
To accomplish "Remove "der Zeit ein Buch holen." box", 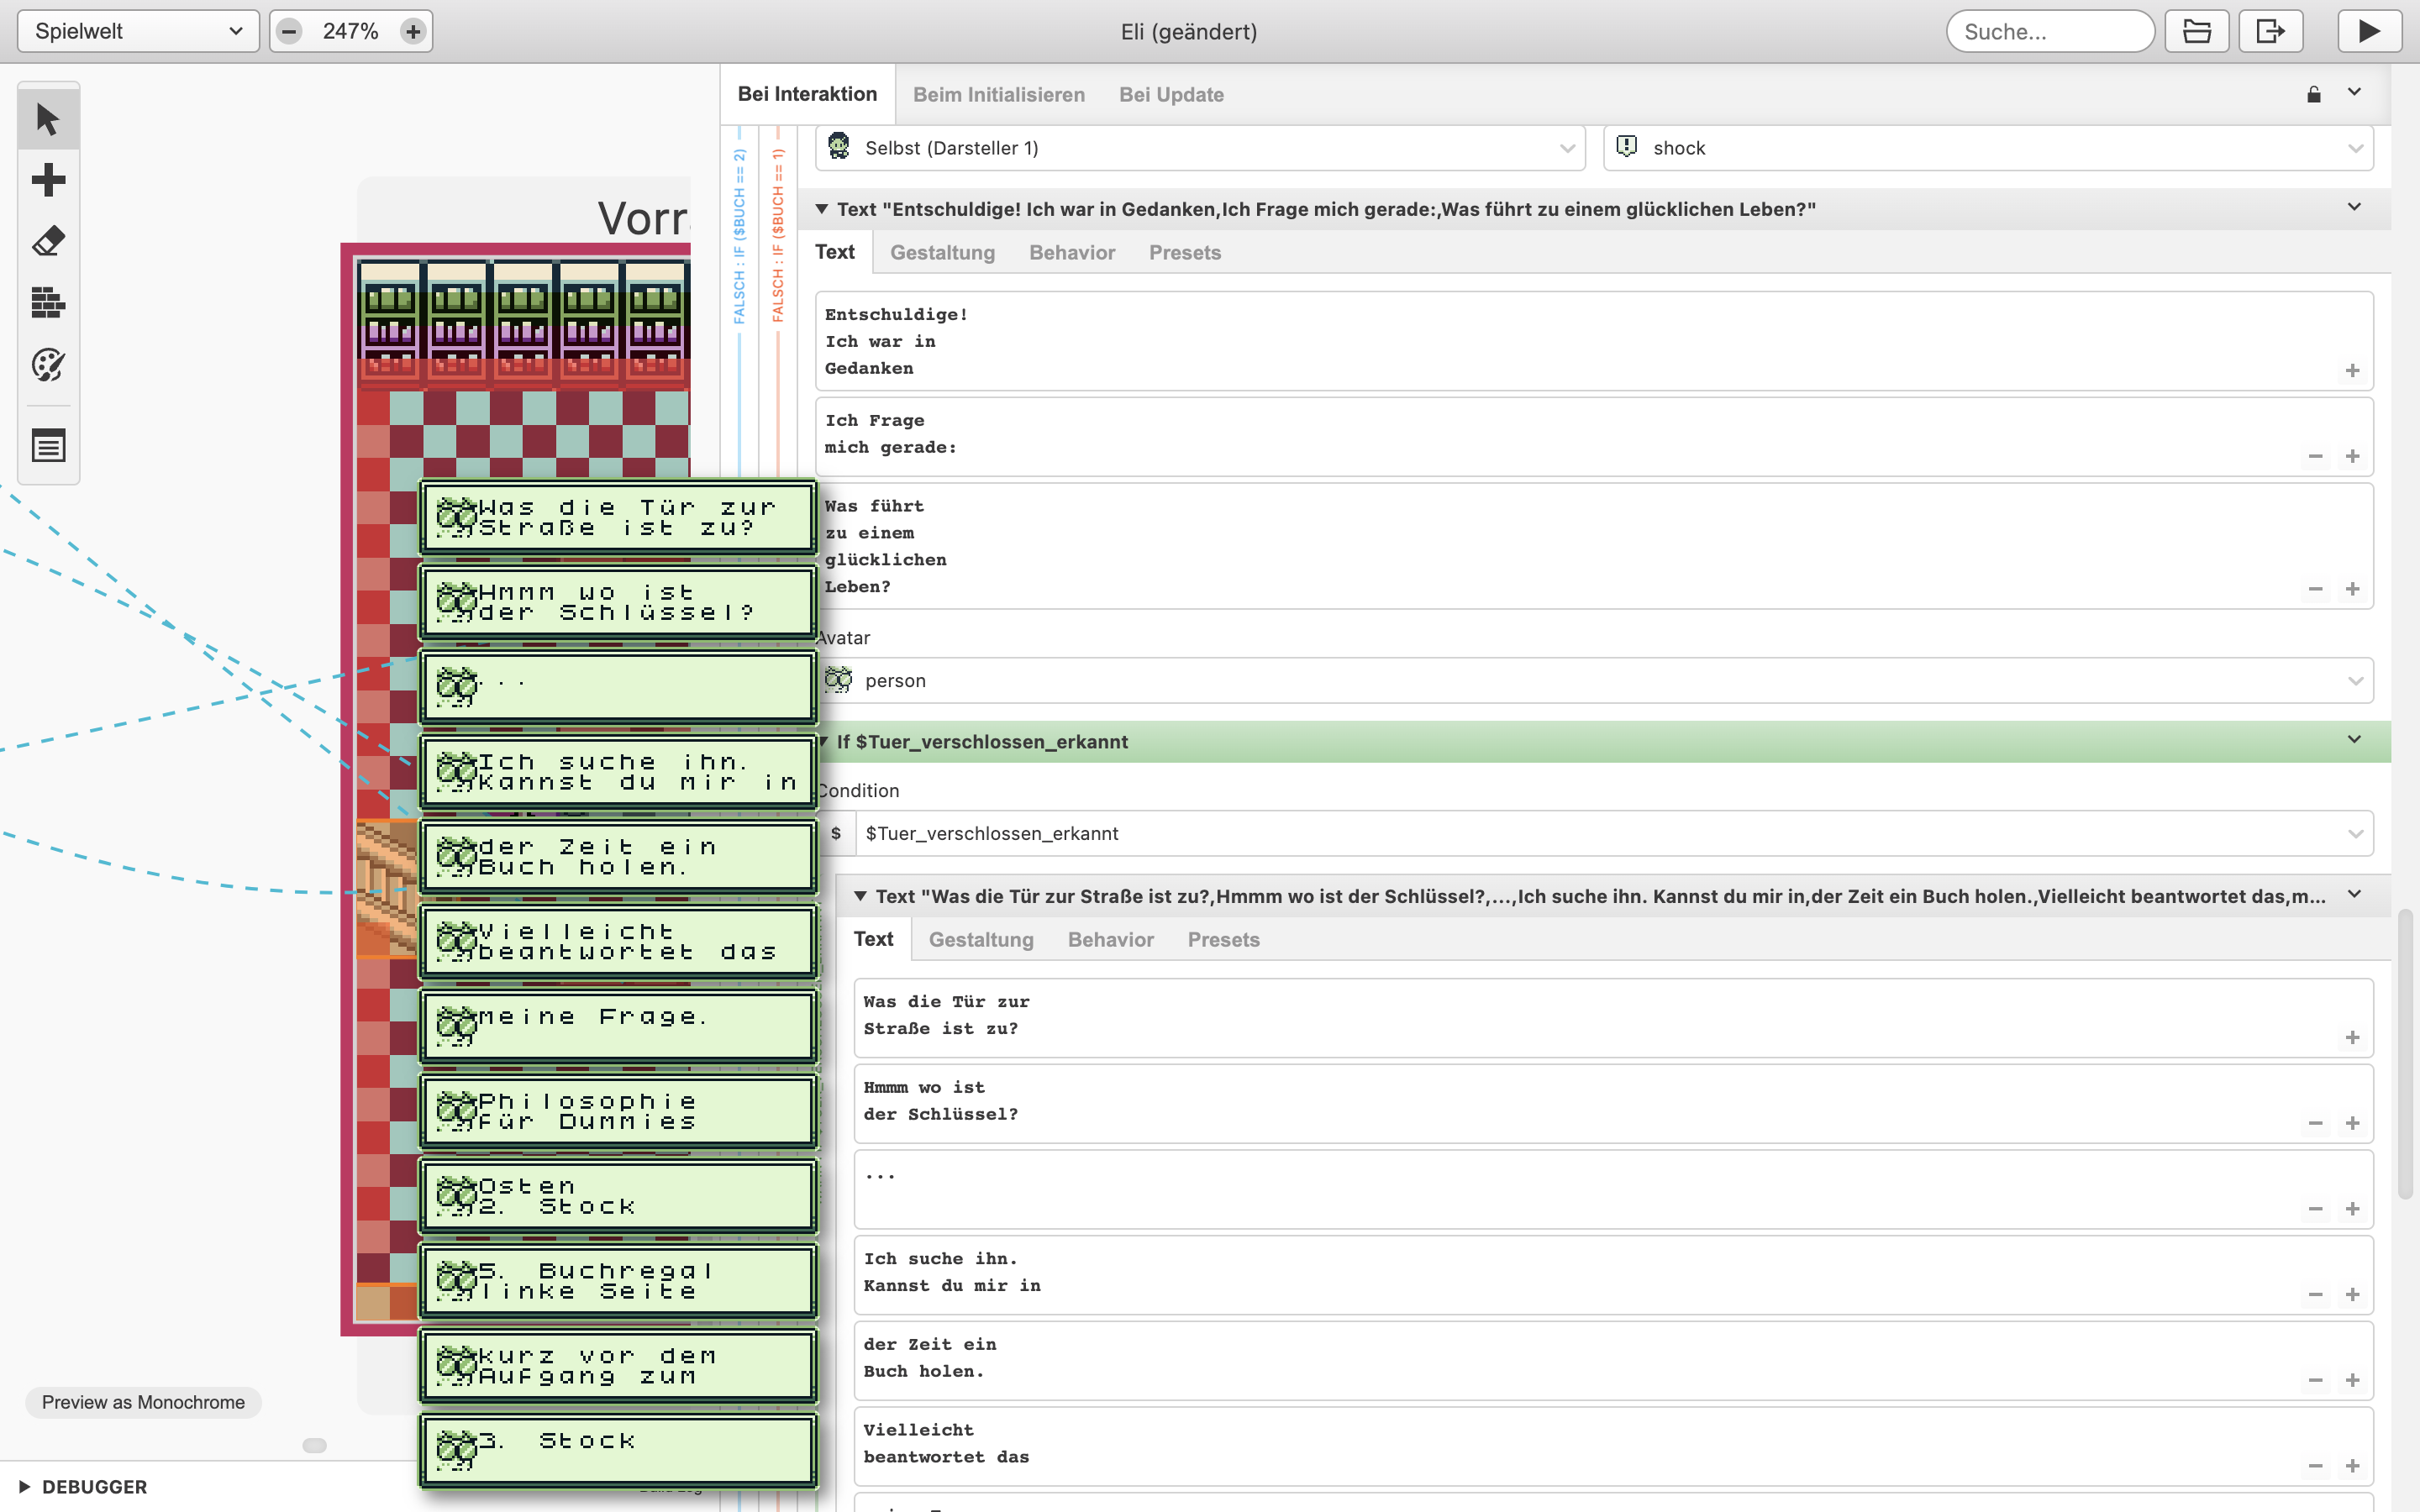I will coord(2315,1381).
